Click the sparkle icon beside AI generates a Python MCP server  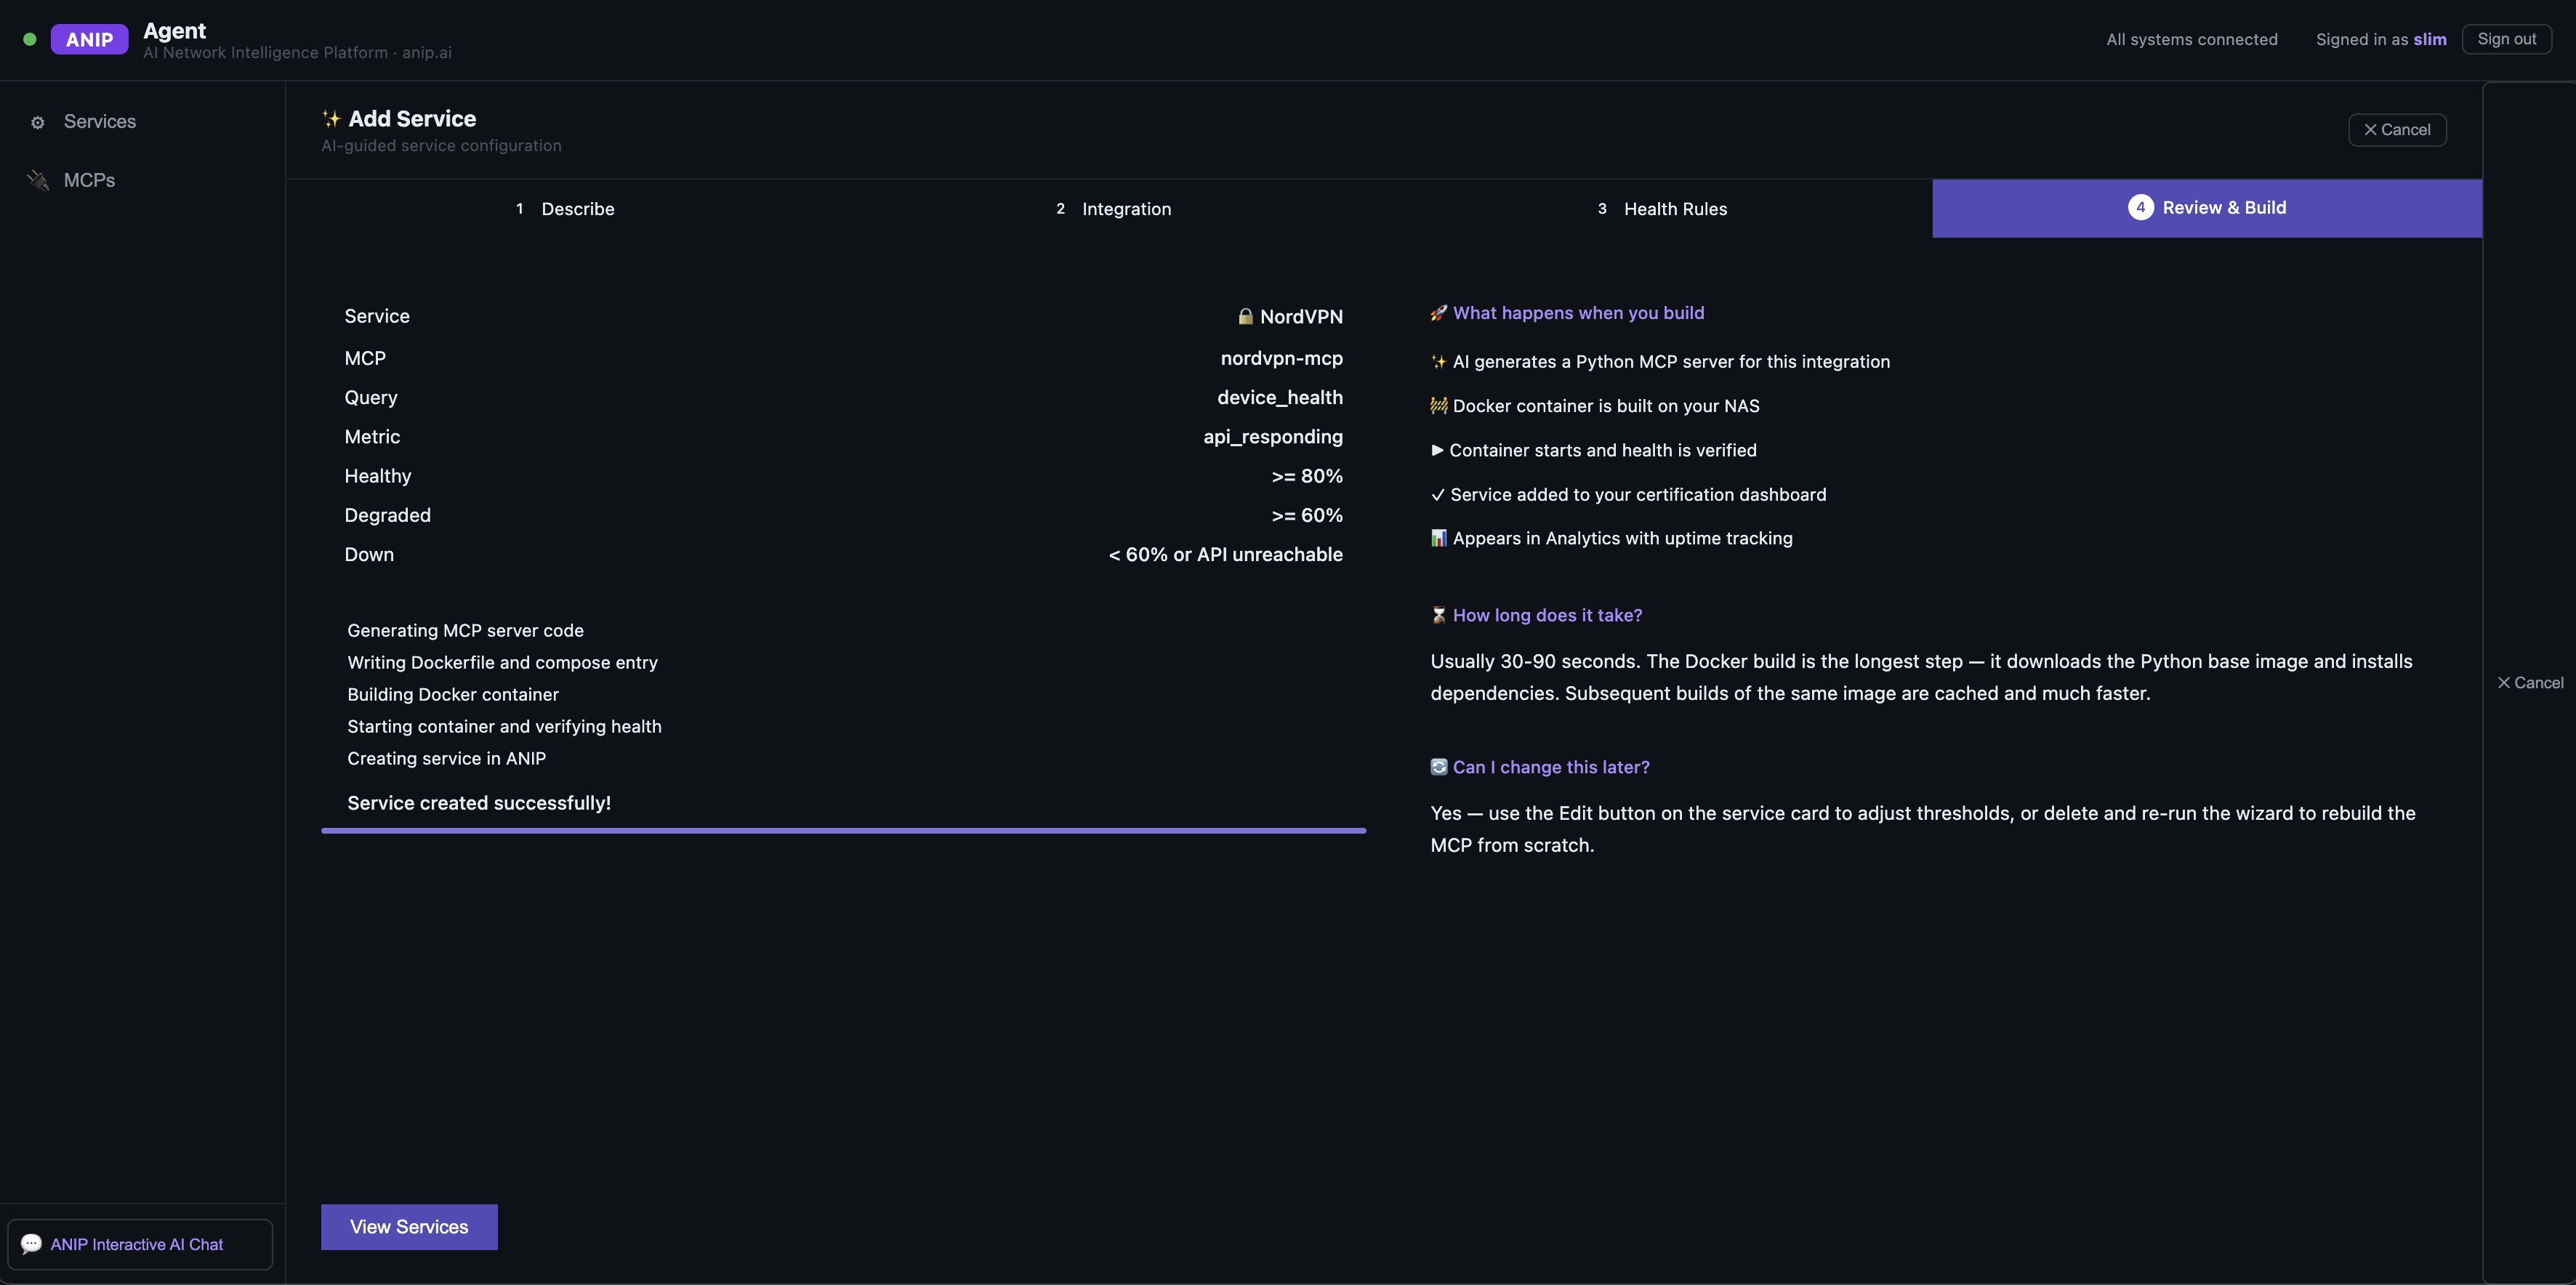click(x=1439, y=362)
